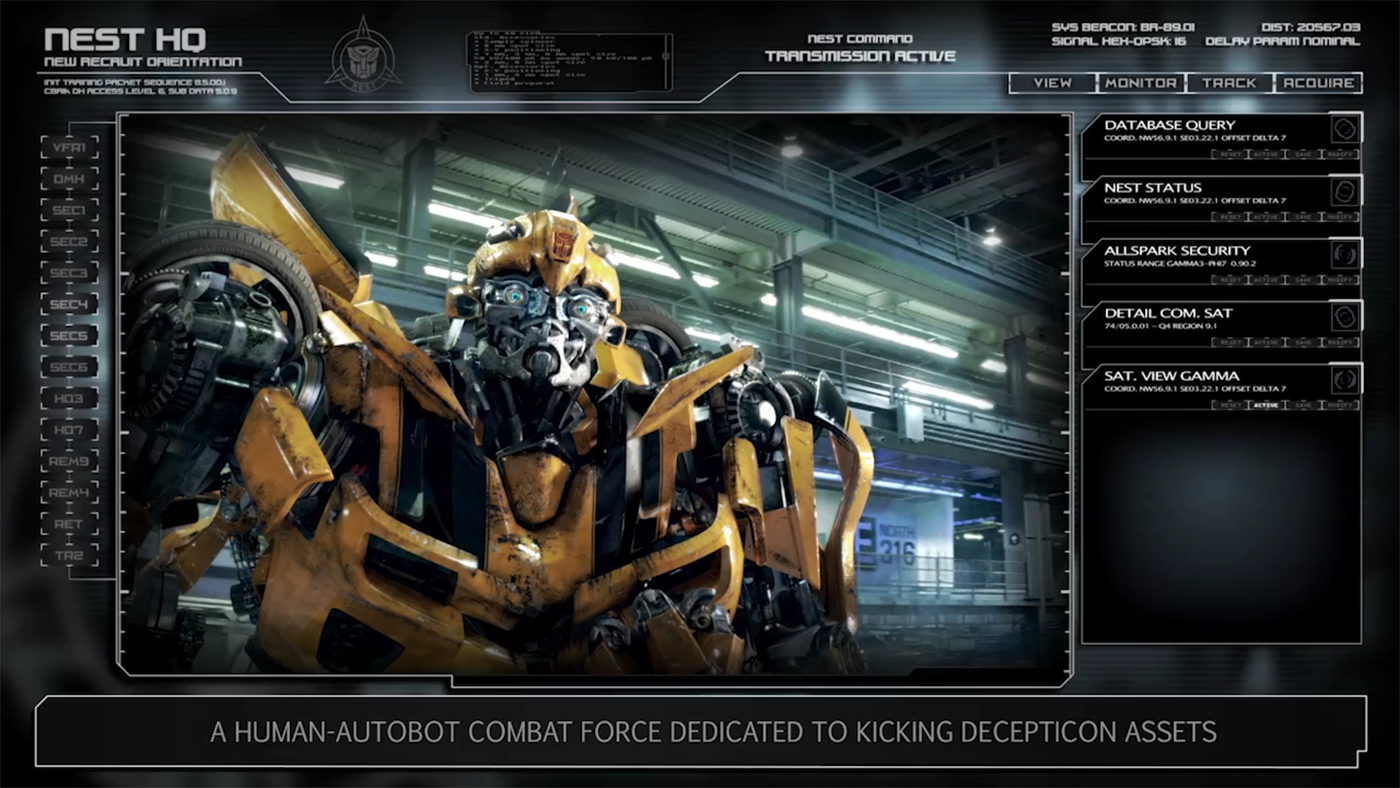Click the 74/05.0.01 Q4 REGION text
The height and width of the screenshot is (788, 1400).
[1161, 326]
